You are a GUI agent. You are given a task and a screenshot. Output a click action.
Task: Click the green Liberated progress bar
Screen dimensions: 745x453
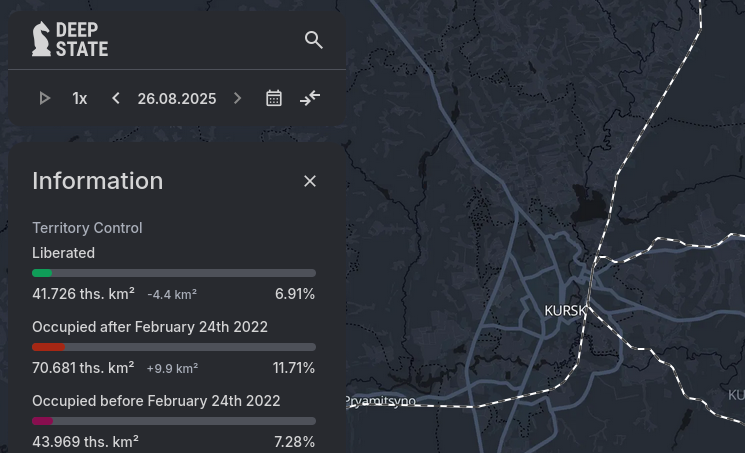[x=174, y=273]
